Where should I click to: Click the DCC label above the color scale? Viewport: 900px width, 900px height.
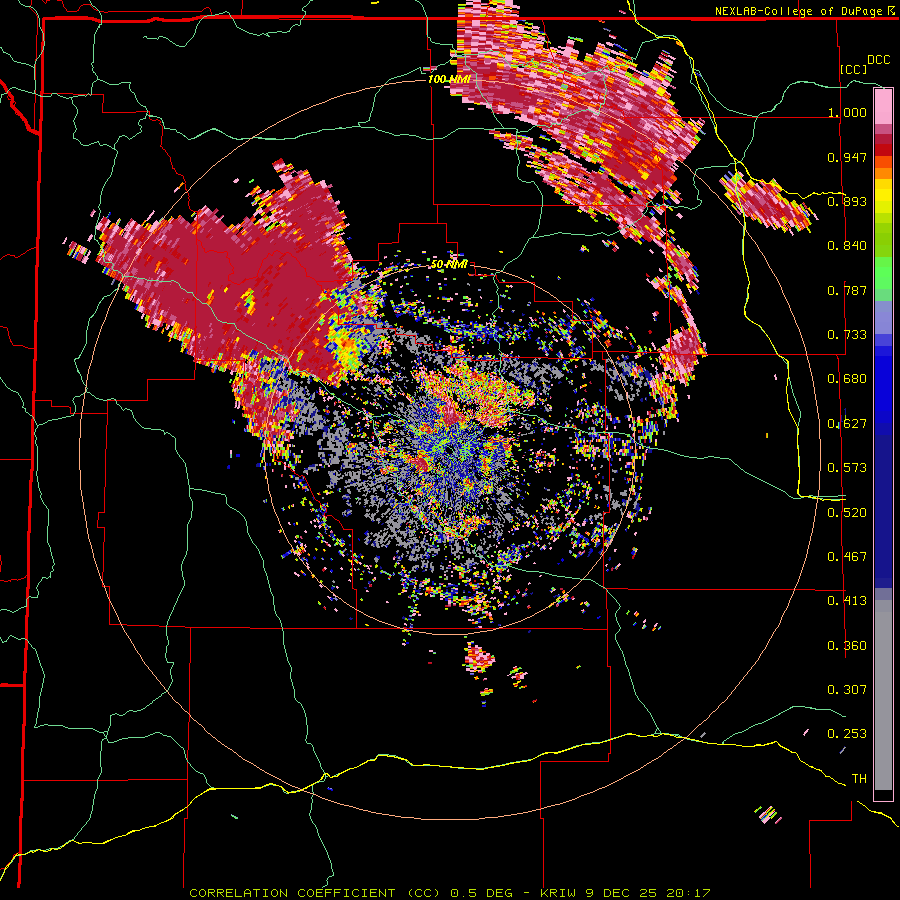878,60
